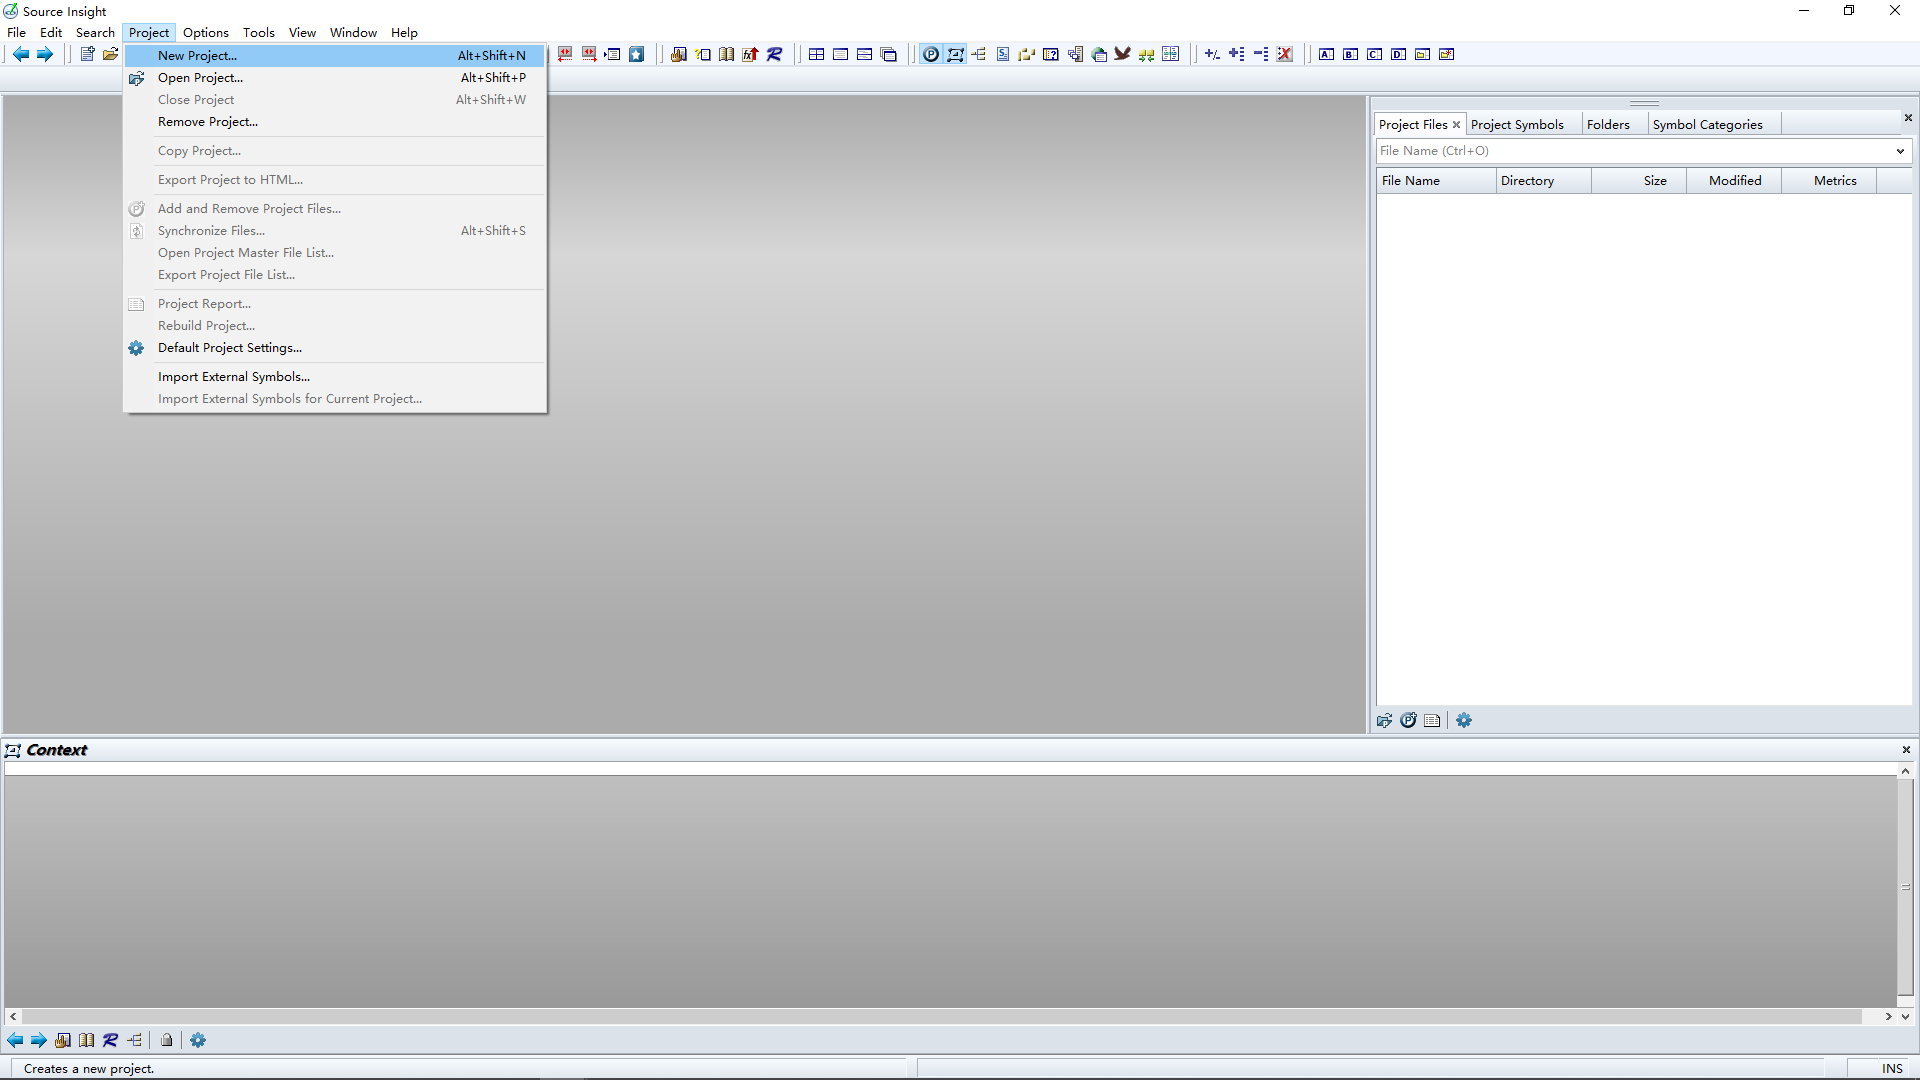Select layout B toolbar icon
This screenshot has height=1080, width=1920.
click(1351, 54)
